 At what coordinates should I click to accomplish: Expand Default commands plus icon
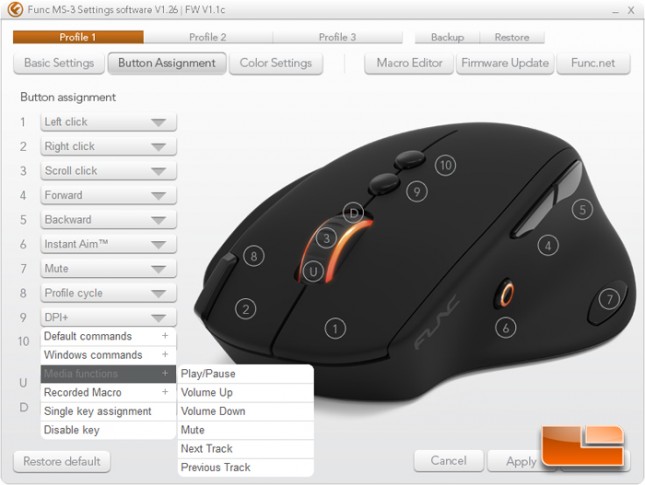[x=165, y=336]
